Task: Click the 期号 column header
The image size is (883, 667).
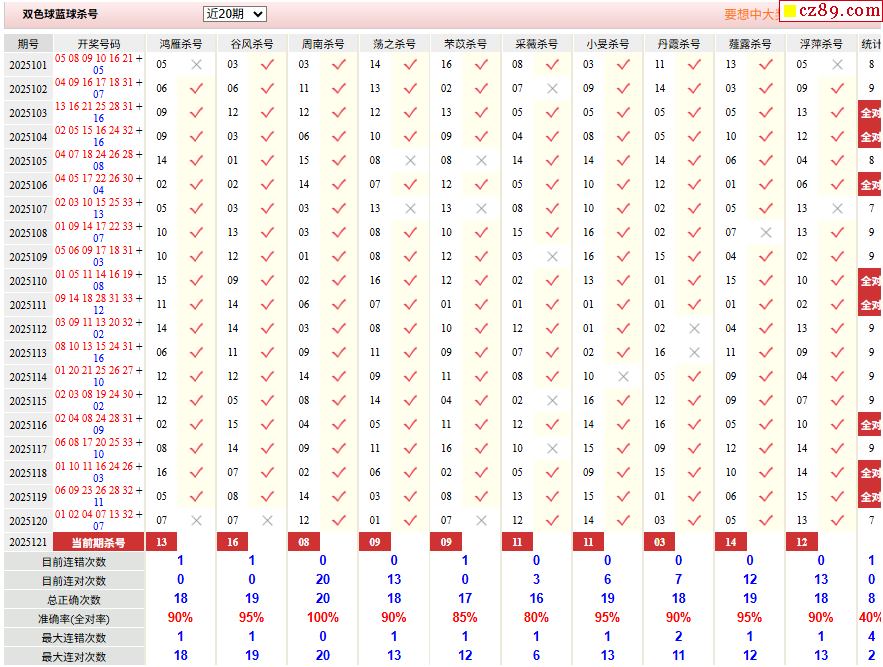Action: 28,44
